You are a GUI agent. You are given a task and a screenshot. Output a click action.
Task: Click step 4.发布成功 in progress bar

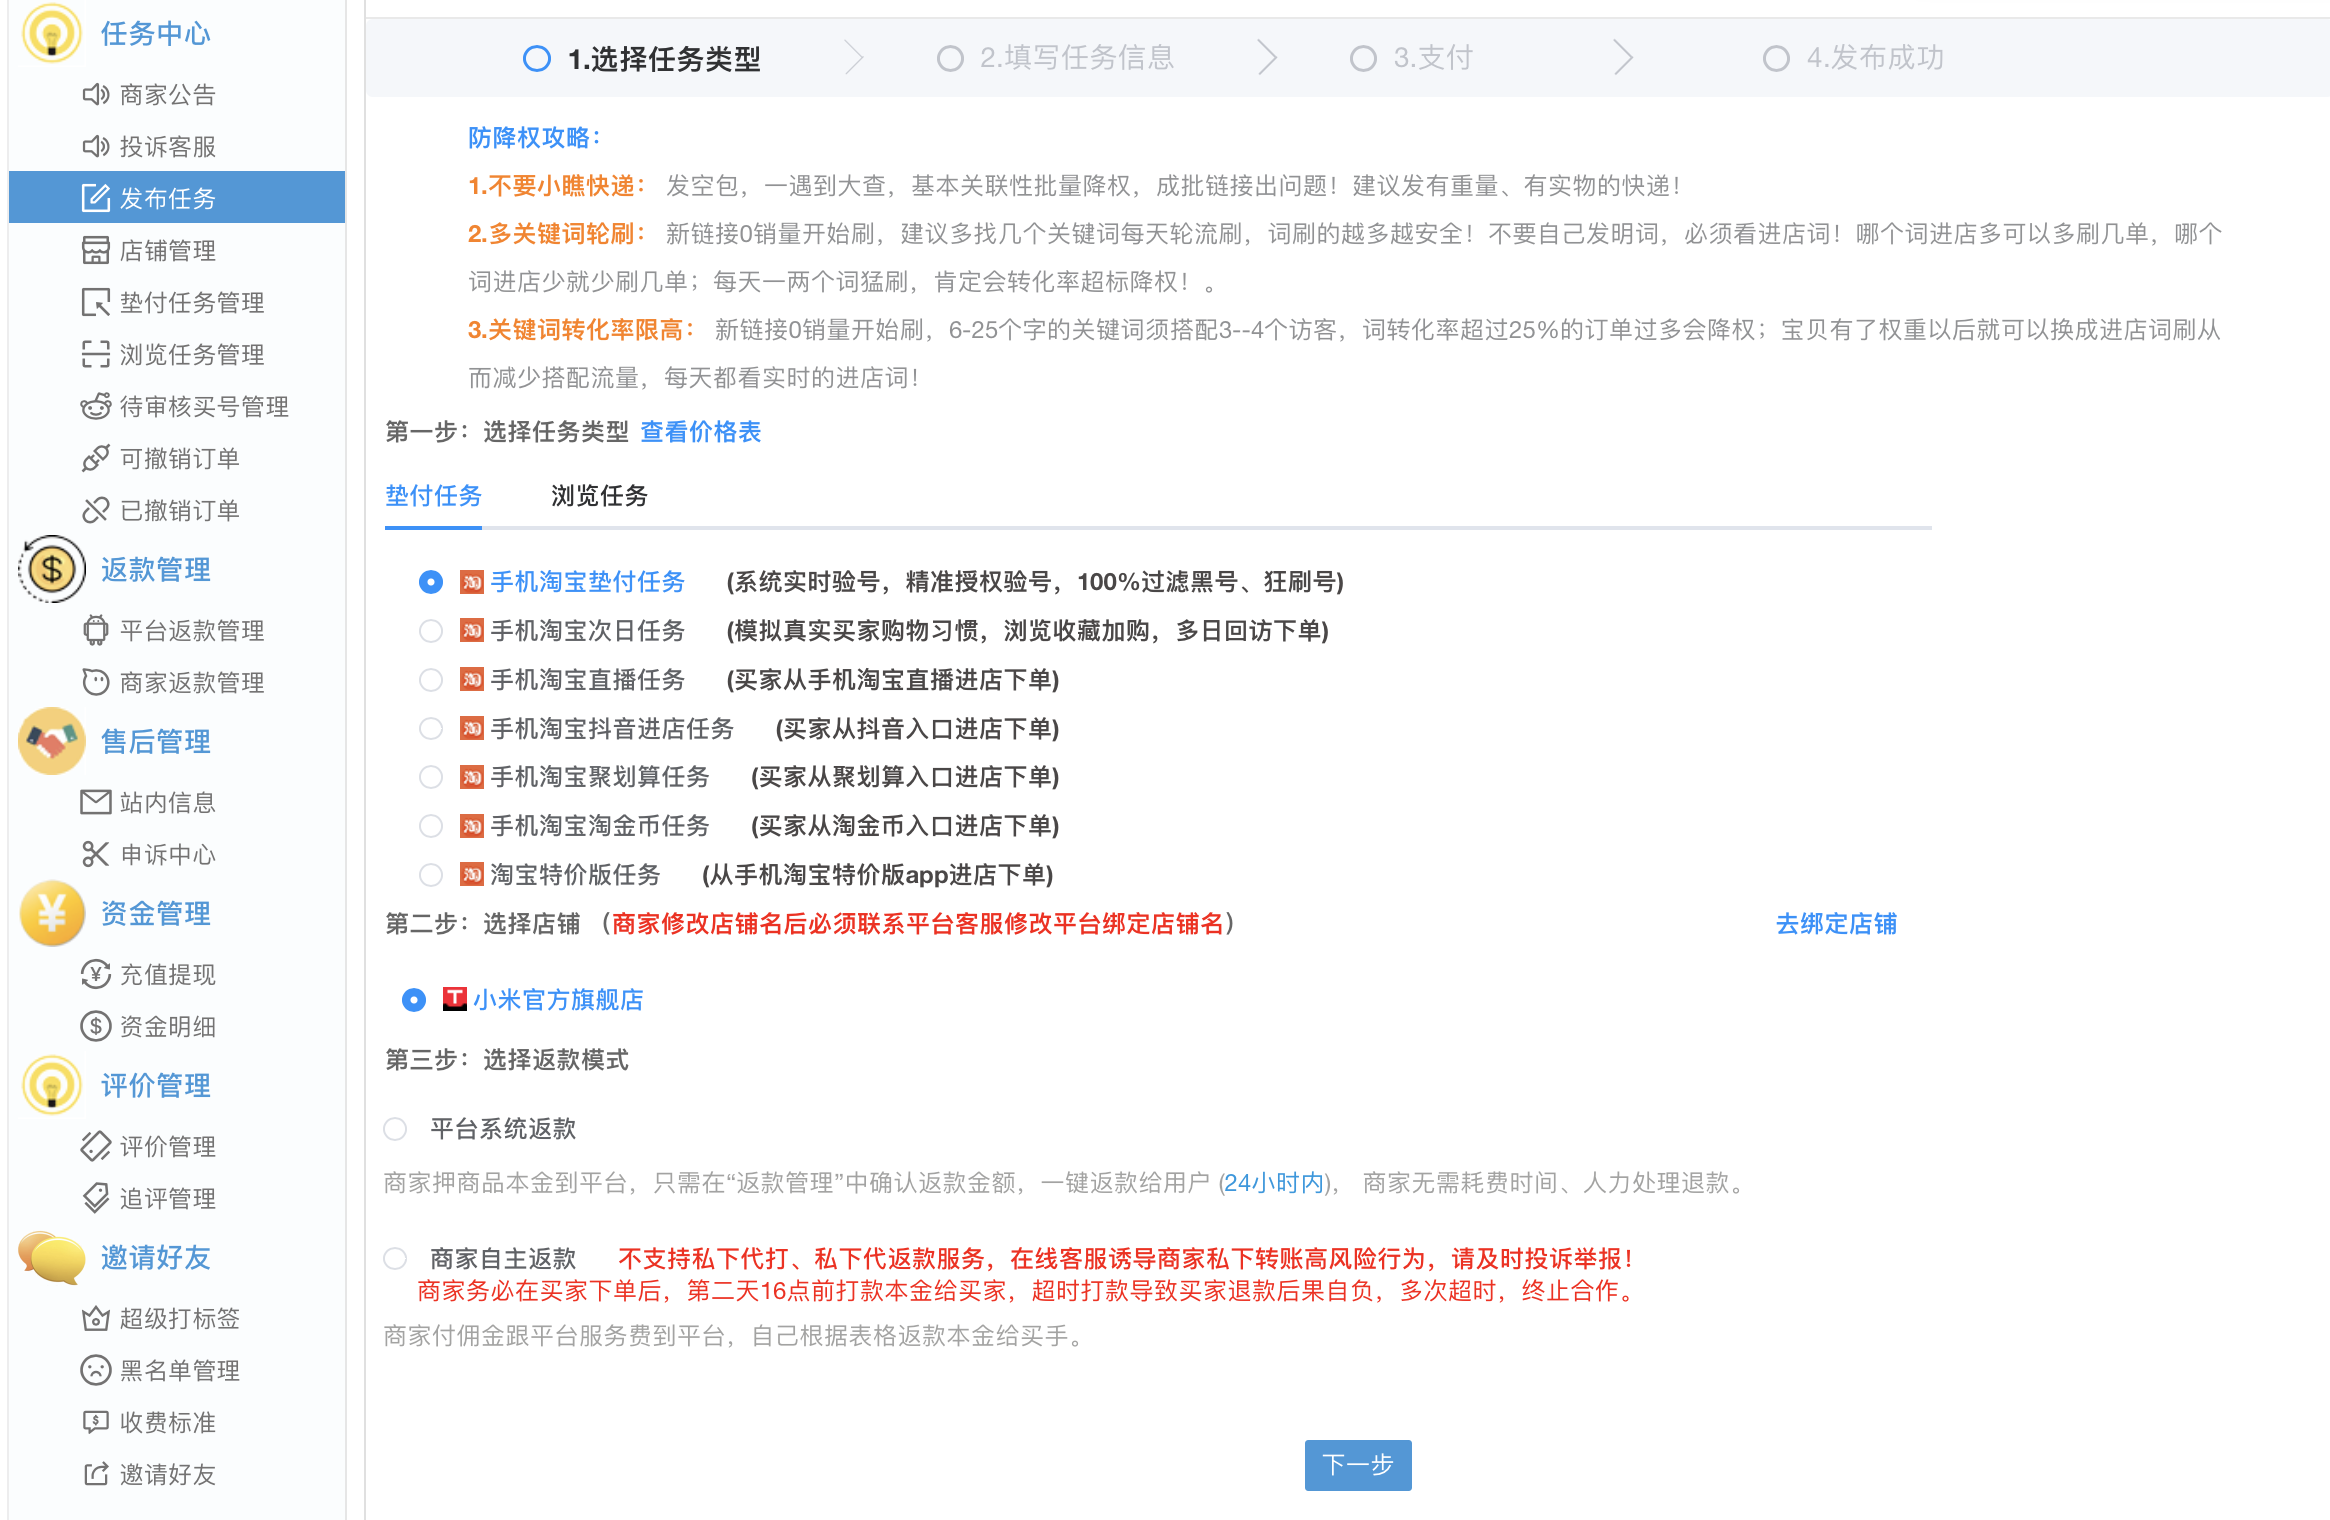point(1854,58)
